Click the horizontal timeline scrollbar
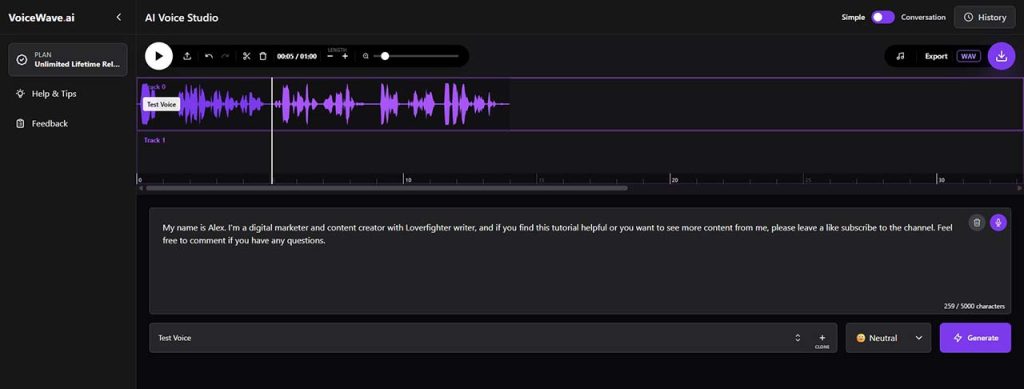 point(387,188)
